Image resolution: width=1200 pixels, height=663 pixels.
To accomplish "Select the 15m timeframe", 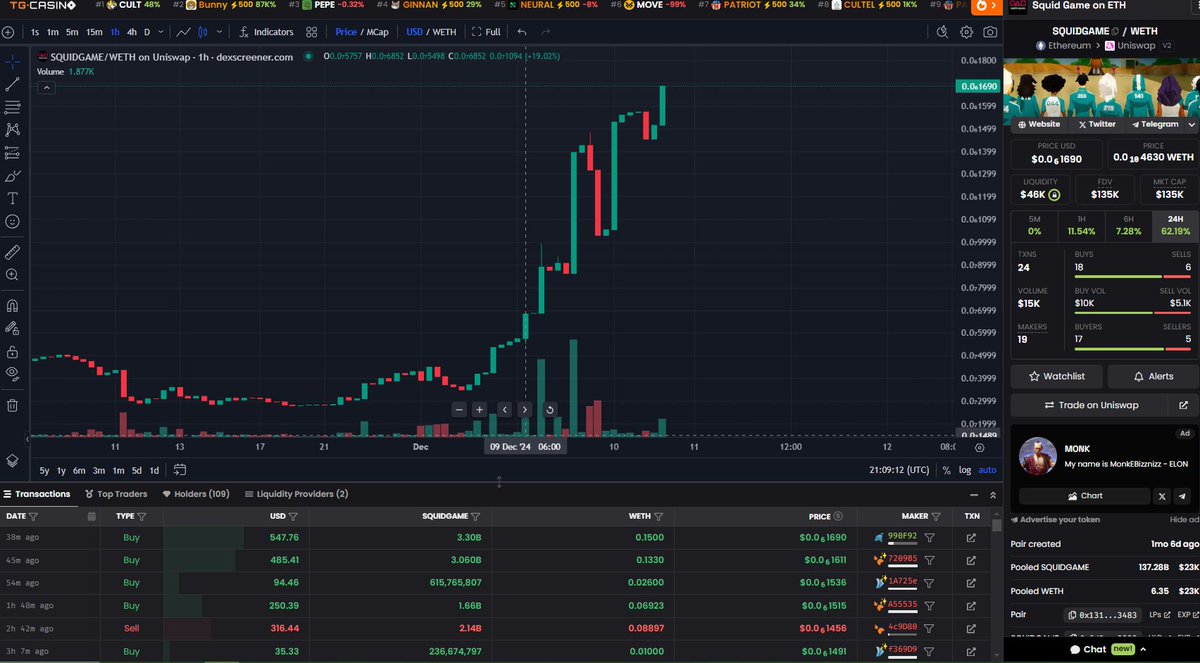I will (x=94, y=32).
